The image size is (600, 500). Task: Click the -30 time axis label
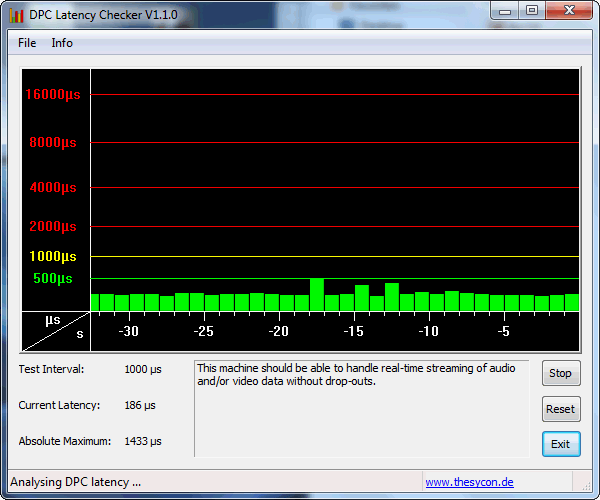(129, 331)
